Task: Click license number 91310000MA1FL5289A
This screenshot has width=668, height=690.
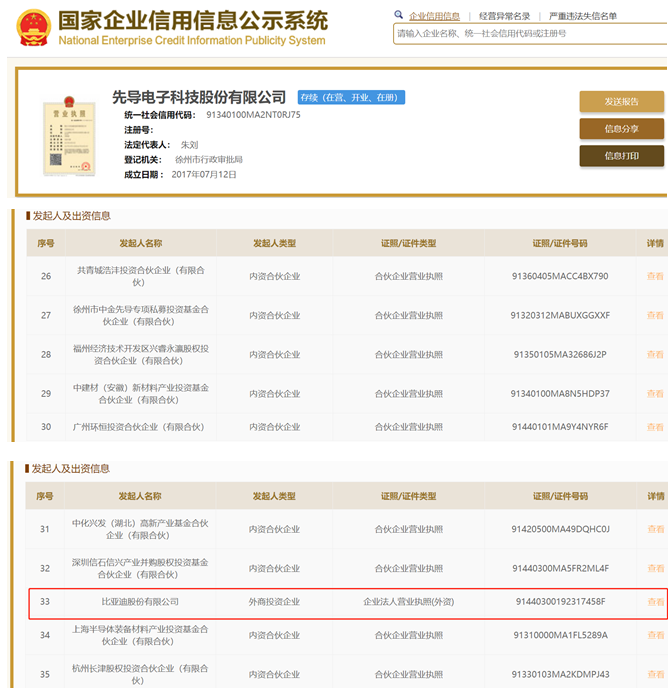Action: click(560, 635)
